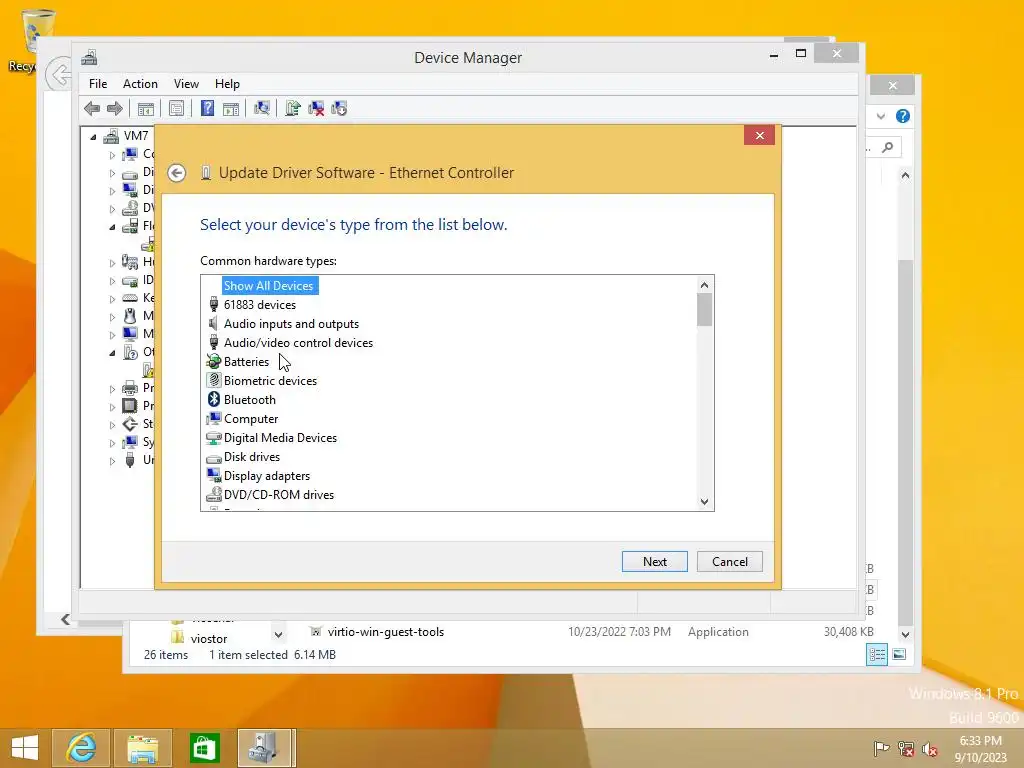
Task: Click the Next button
Action: pos(654,562)
